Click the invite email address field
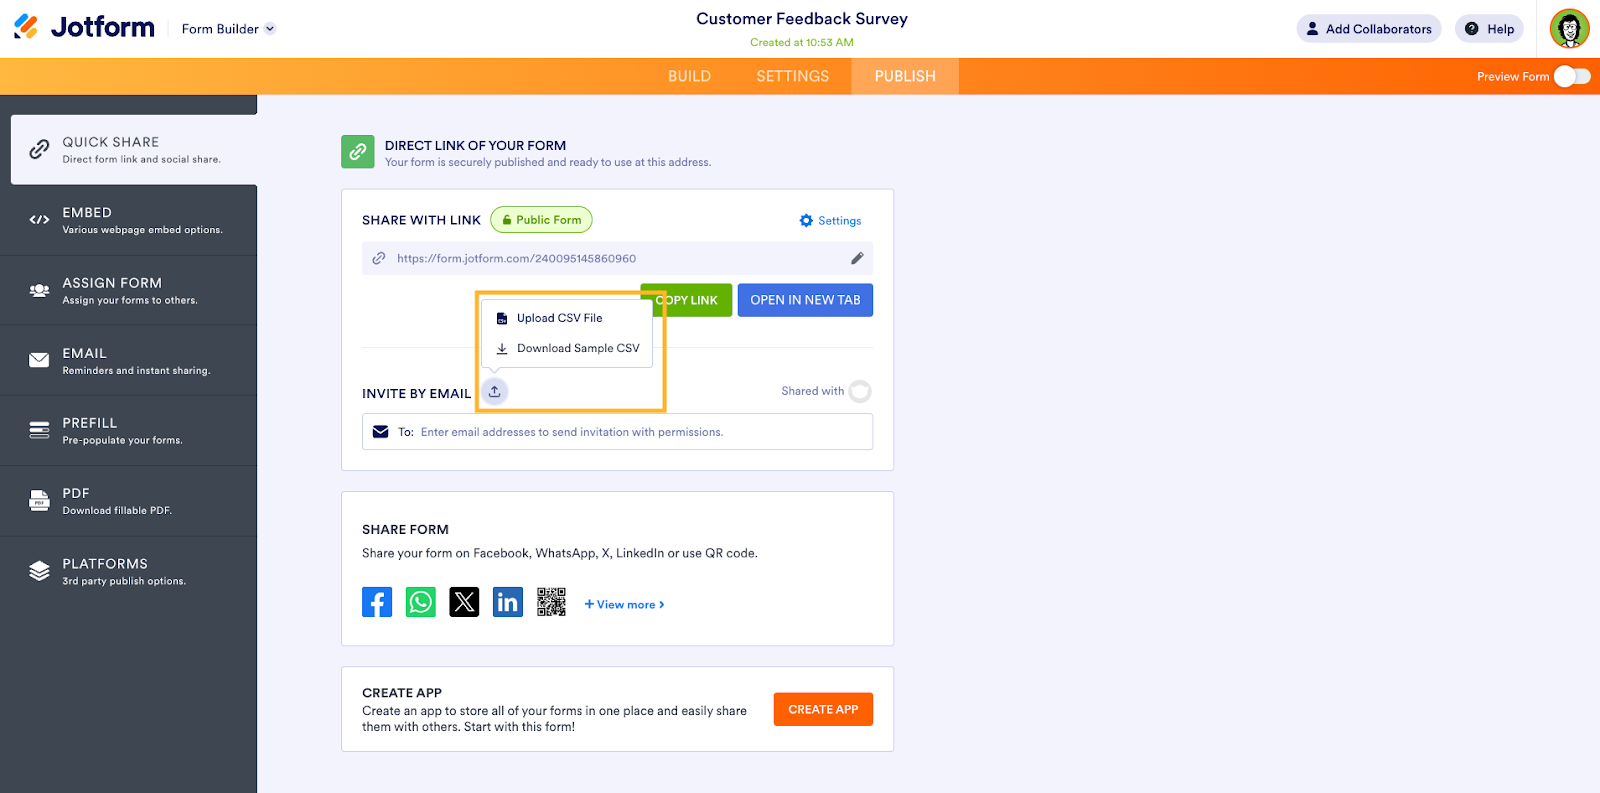Viewport: 1600px width, 793px height. tap(640, 432)
